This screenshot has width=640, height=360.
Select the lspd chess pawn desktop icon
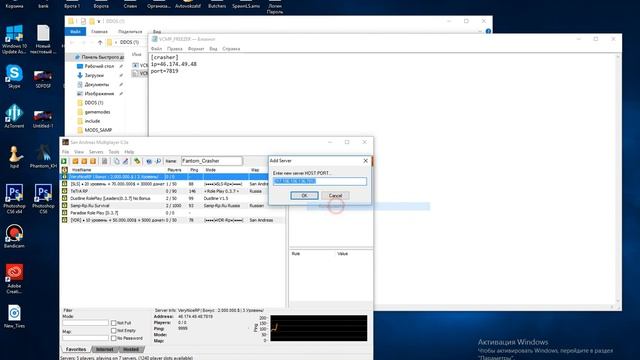(x=14, y=156)
